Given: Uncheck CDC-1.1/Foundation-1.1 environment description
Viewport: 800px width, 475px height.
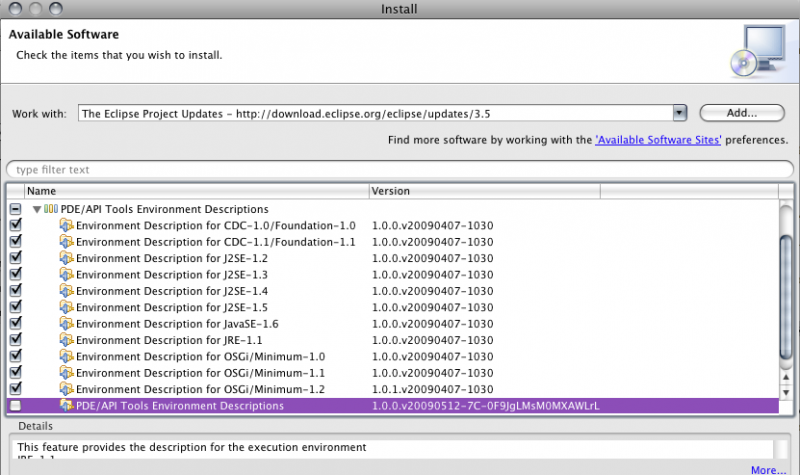Looking at the screenshot, I should (16, 241).
